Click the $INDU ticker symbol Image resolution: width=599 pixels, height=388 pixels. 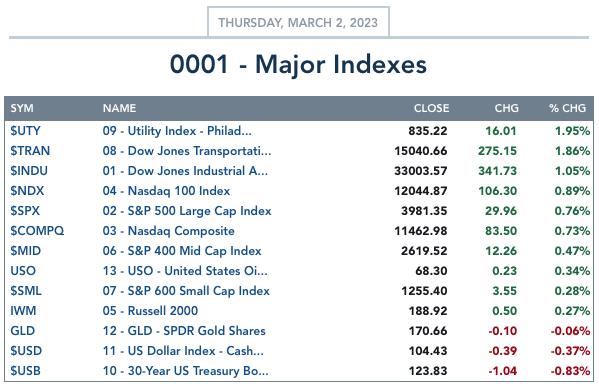tap(29, 171)
